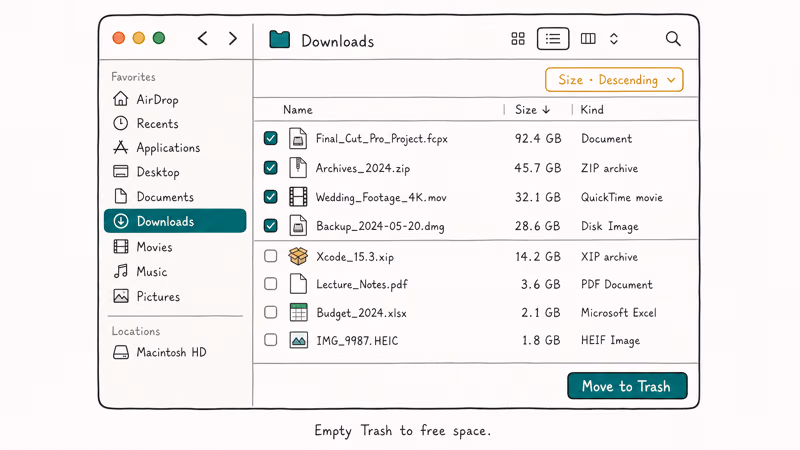Click the 92.4 GB size value

538,138
